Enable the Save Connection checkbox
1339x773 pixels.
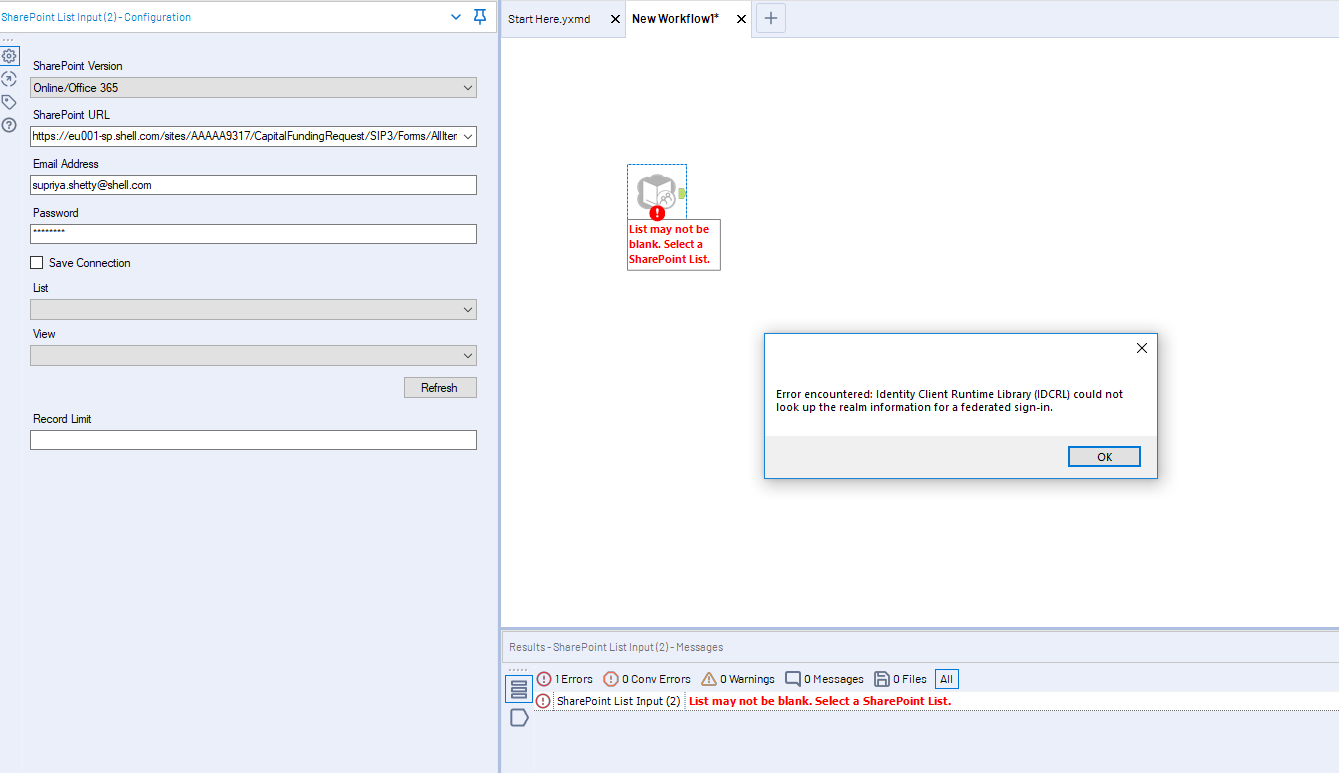(x=37, y=262)
